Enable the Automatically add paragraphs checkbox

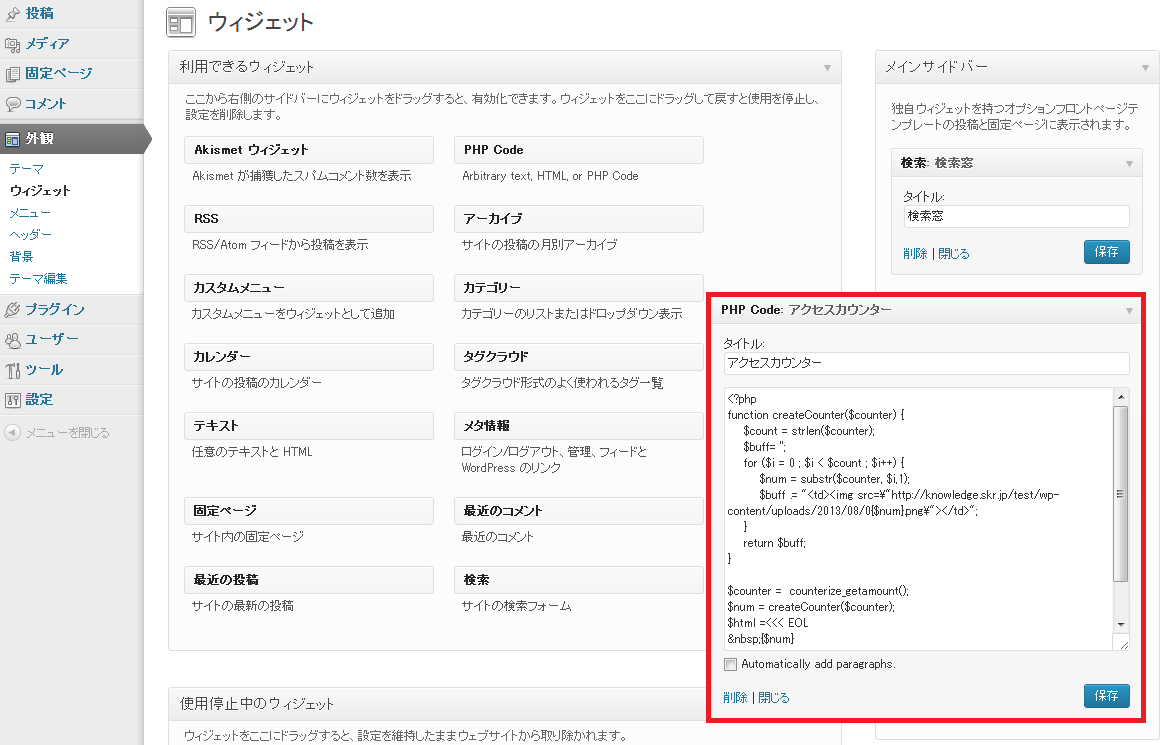point(731,665)
